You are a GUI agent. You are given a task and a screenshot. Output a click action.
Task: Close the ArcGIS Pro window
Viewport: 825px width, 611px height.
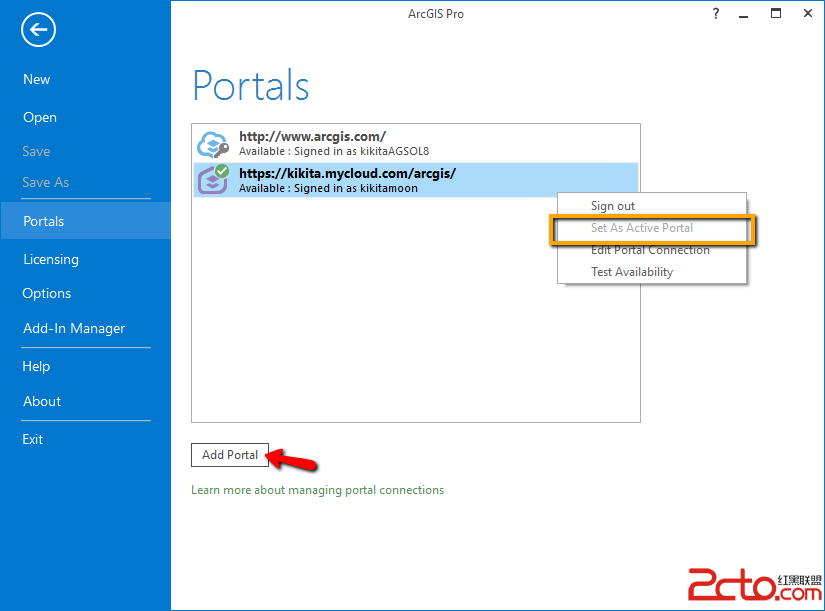[x=808, y=13]
